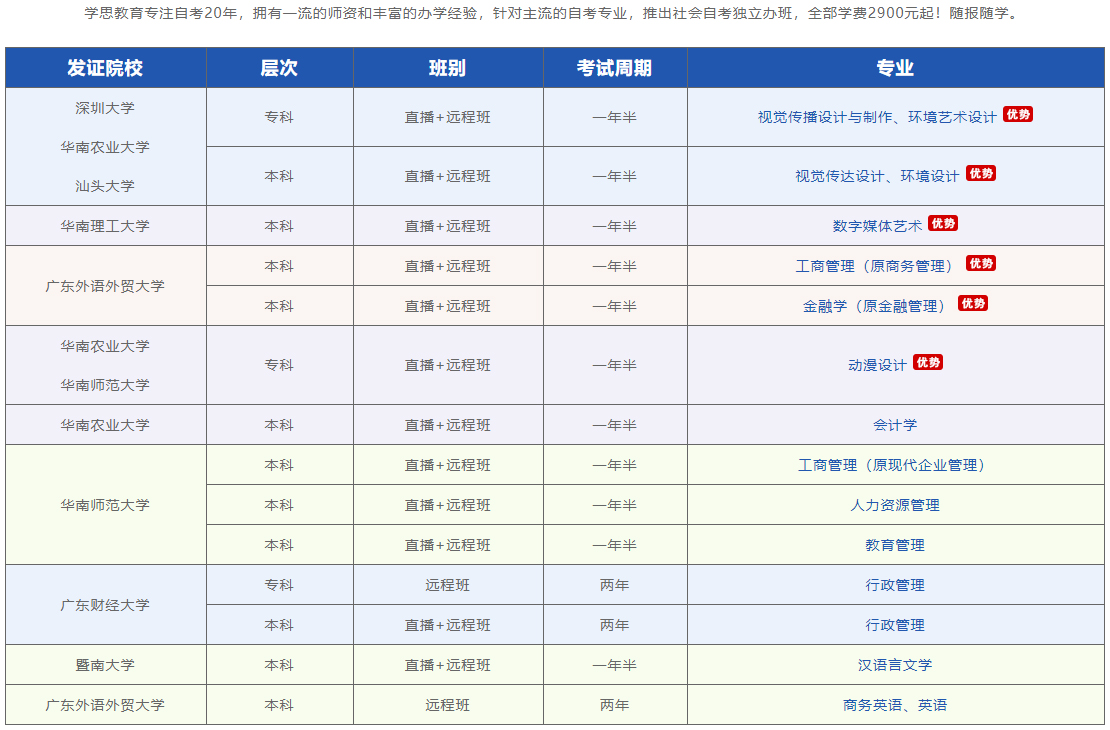
Task: Open the 会计学 major link
Action: 895,426
